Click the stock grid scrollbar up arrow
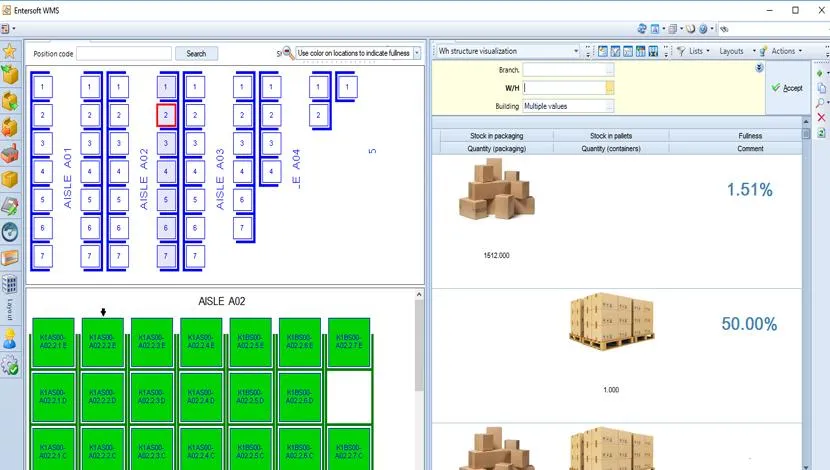The width and height of the screenshot is (830, 470). click(806, 122)
